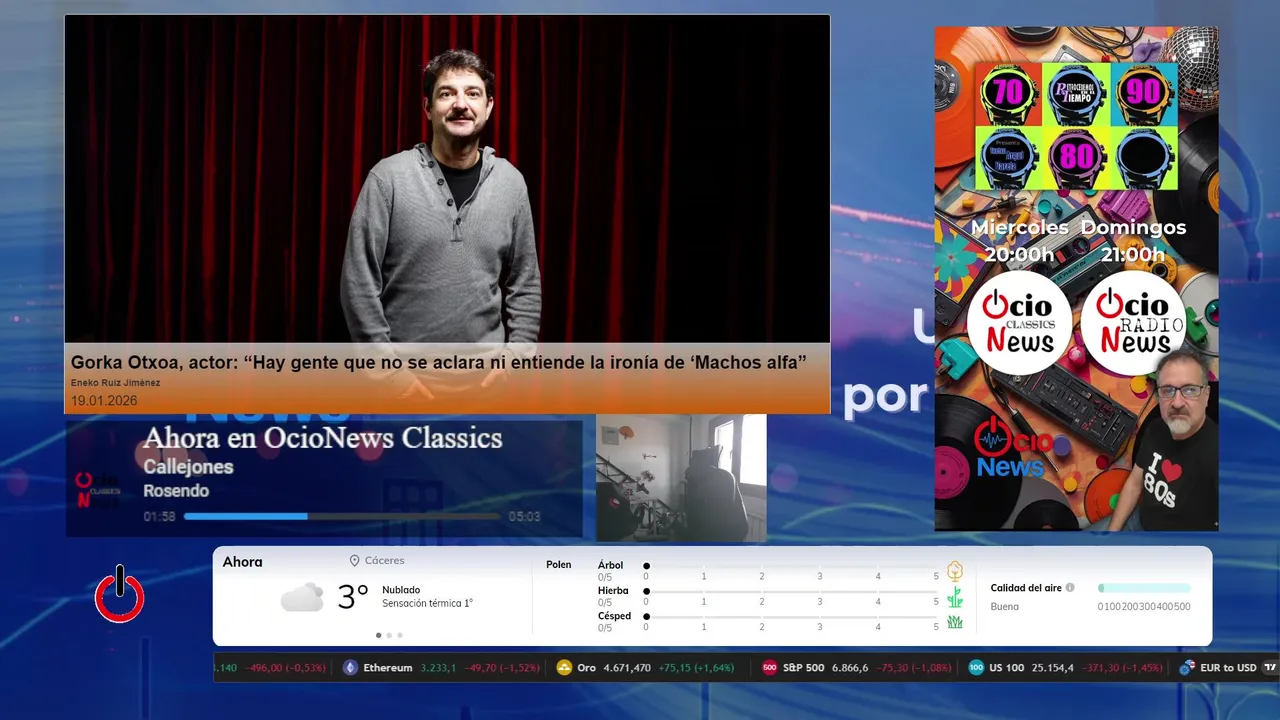Click the cloudy weather icon
Image resolution: width=1280 pixels, height=720 pixels.
302,598
